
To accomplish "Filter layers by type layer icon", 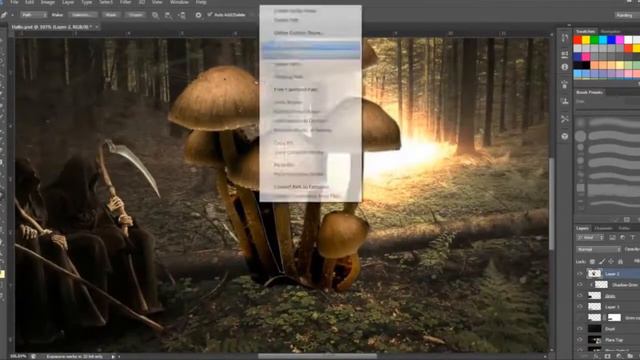I will (633, 237).
